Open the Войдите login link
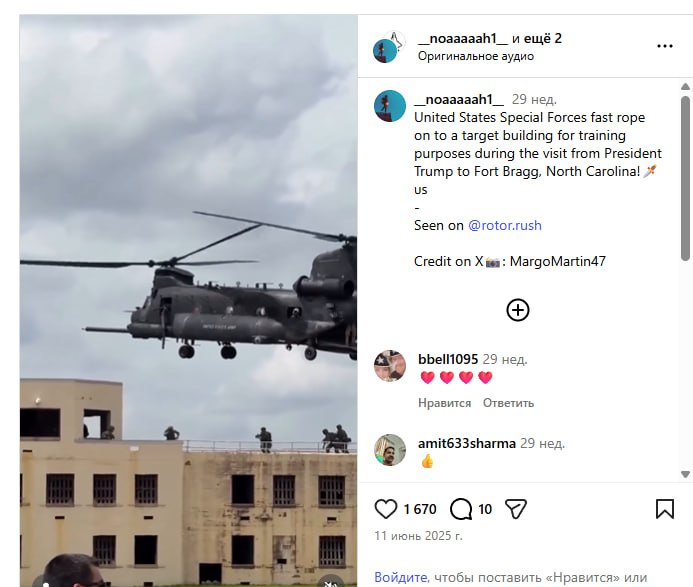This screenshot has width=693, height=587. click(x=400, y=577)
